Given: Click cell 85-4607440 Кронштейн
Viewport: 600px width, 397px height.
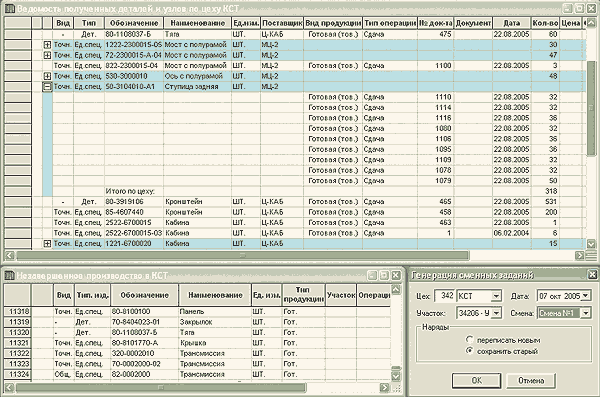Looking at the screenshot, I should 133,212.
